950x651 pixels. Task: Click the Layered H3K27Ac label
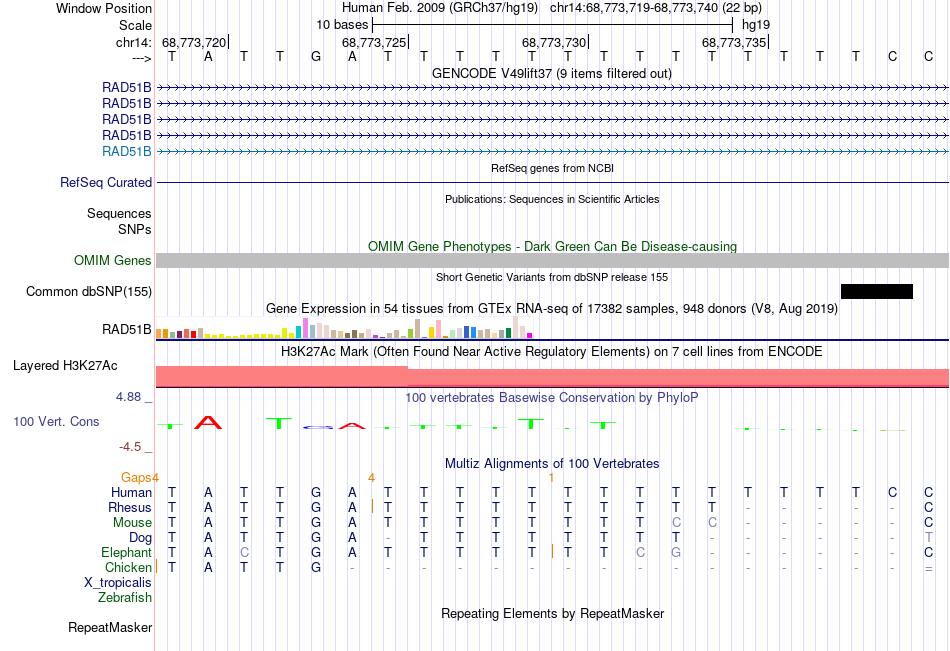pyautogui.click(x=65, y=366)
